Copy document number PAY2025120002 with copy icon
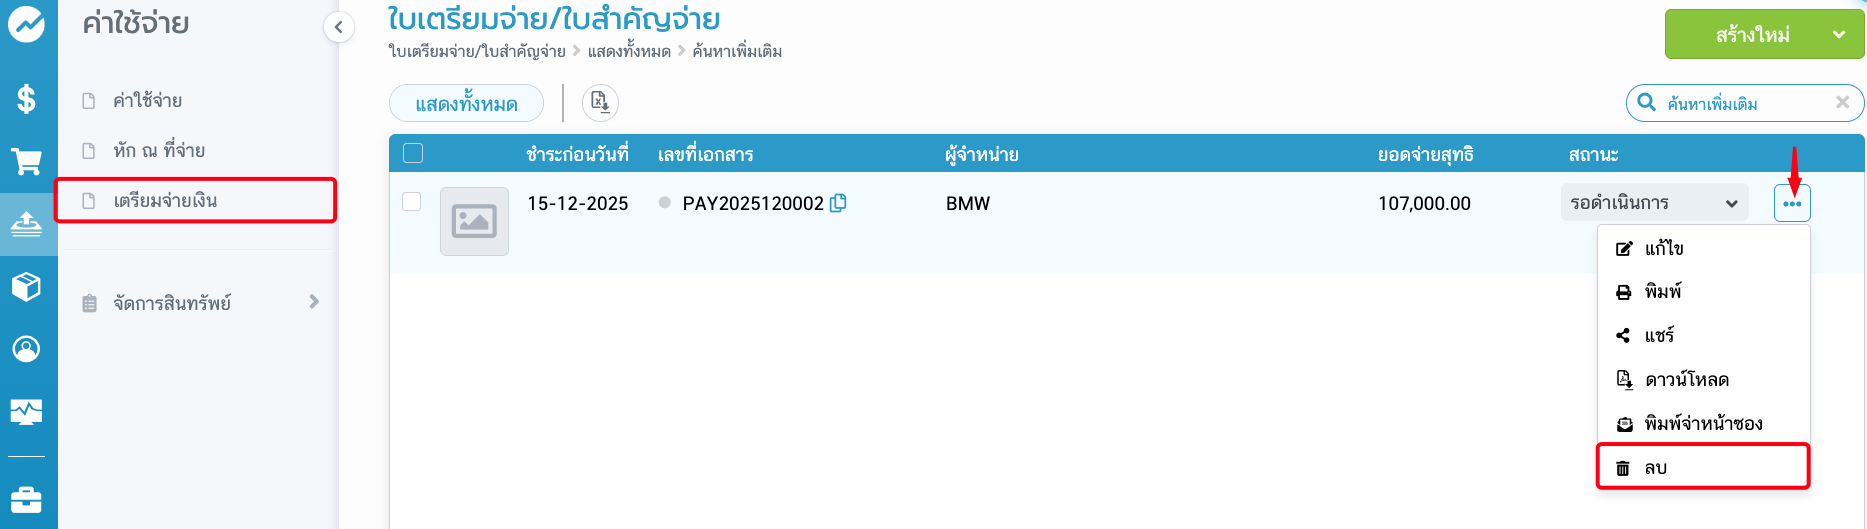 coord(838,203)
